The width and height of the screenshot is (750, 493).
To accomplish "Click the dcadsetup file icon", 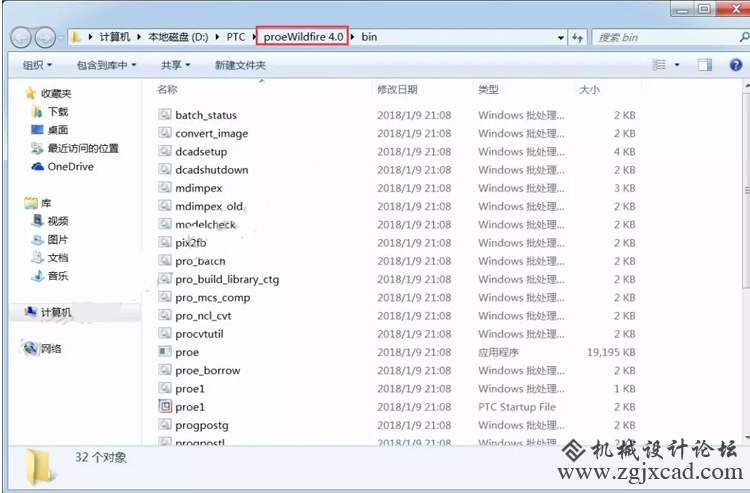I will pos(165,151).
